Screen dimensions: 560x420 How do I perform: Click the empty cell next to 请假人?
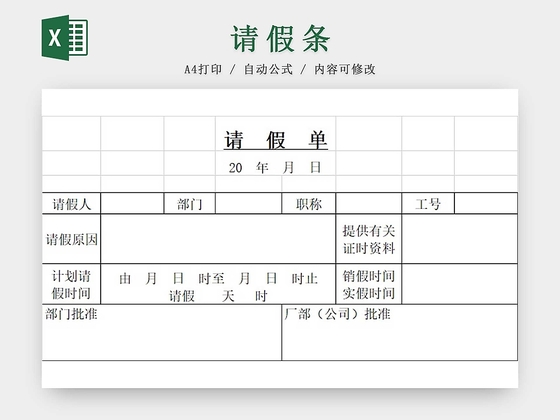click(x=132, y=204)
